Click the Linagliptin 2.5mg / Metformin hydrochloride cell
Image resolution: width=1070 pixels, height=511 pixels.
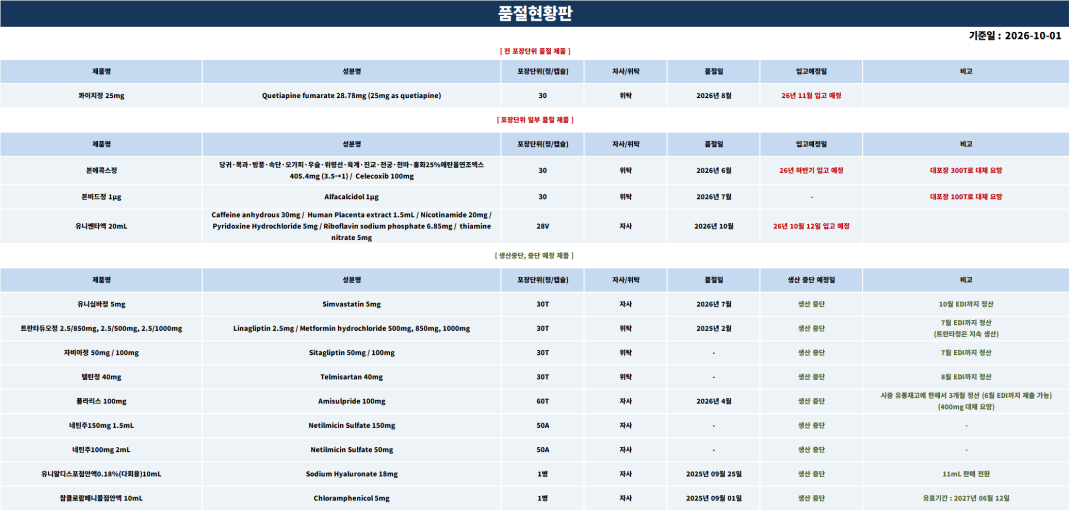point(351,328)
